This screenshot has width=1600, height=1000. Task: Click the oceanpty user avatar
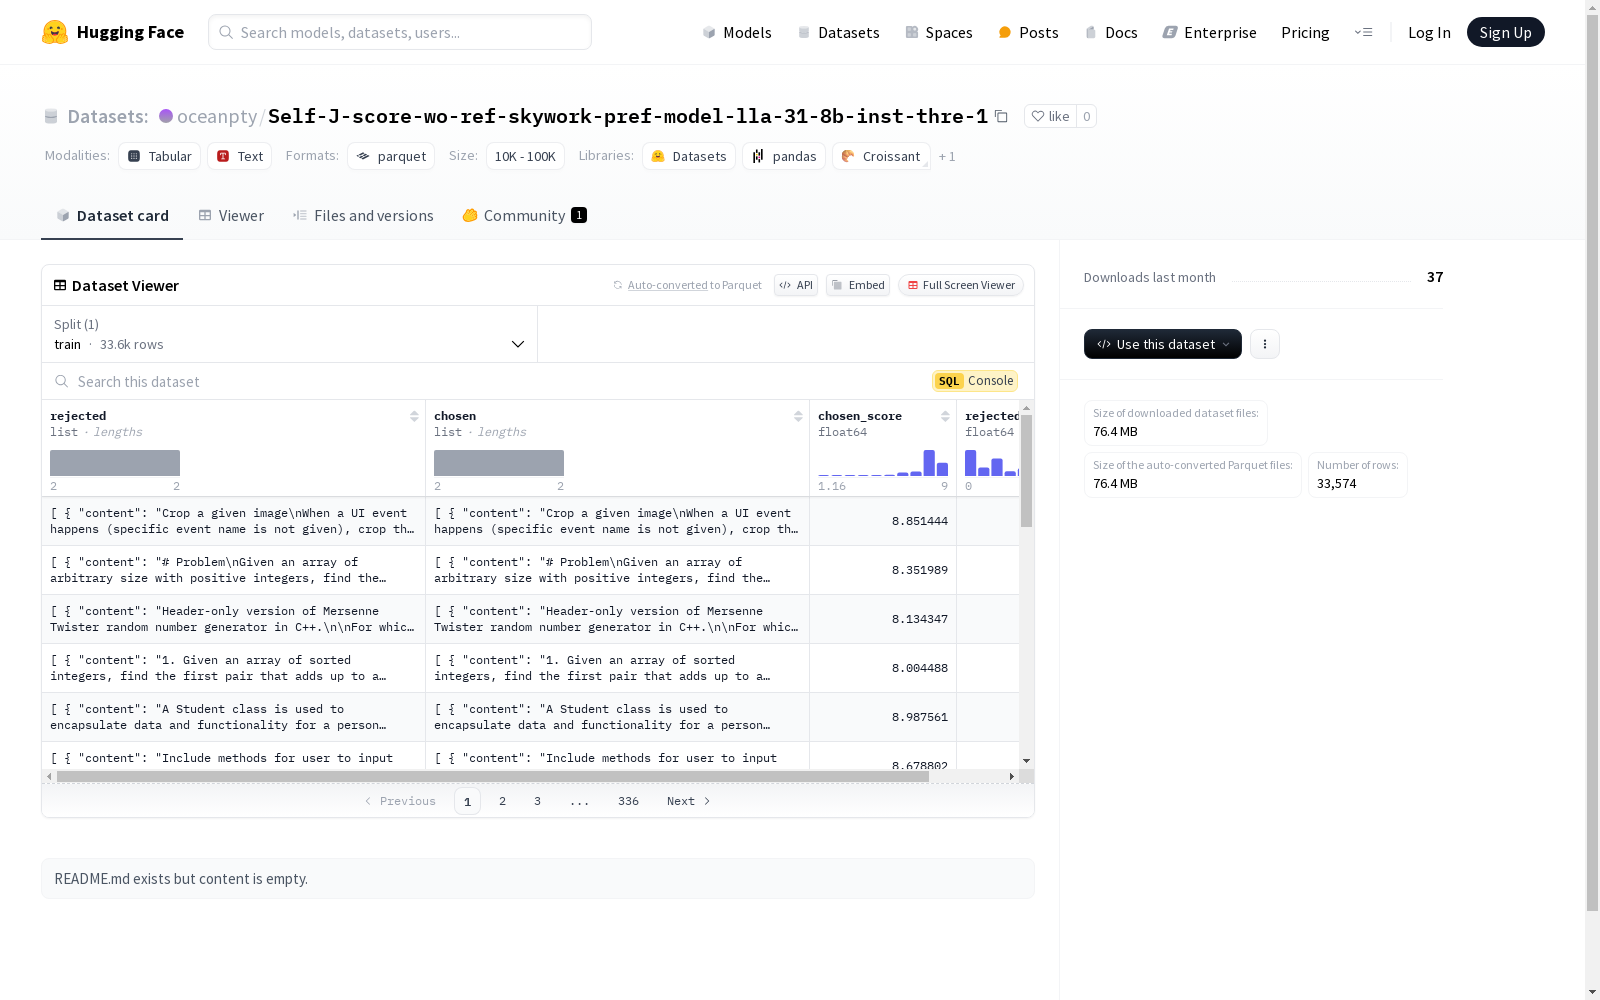[x=166, y=116]
